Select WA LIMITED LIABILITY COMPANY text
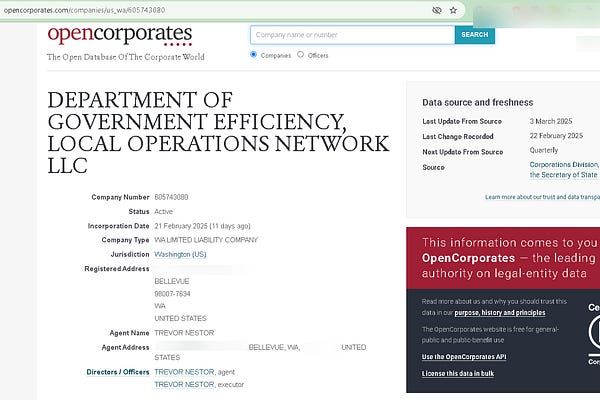 click(206, 240)
